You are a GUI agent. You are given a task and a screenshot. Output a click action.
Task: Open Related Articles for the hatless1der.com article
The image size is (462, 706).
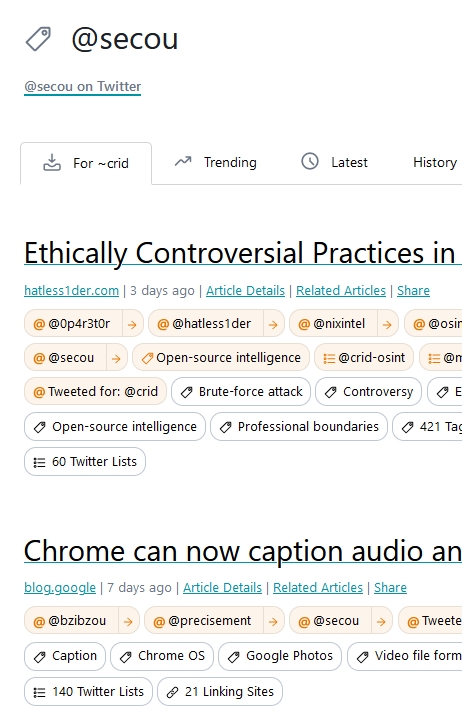tap(341, 291)
